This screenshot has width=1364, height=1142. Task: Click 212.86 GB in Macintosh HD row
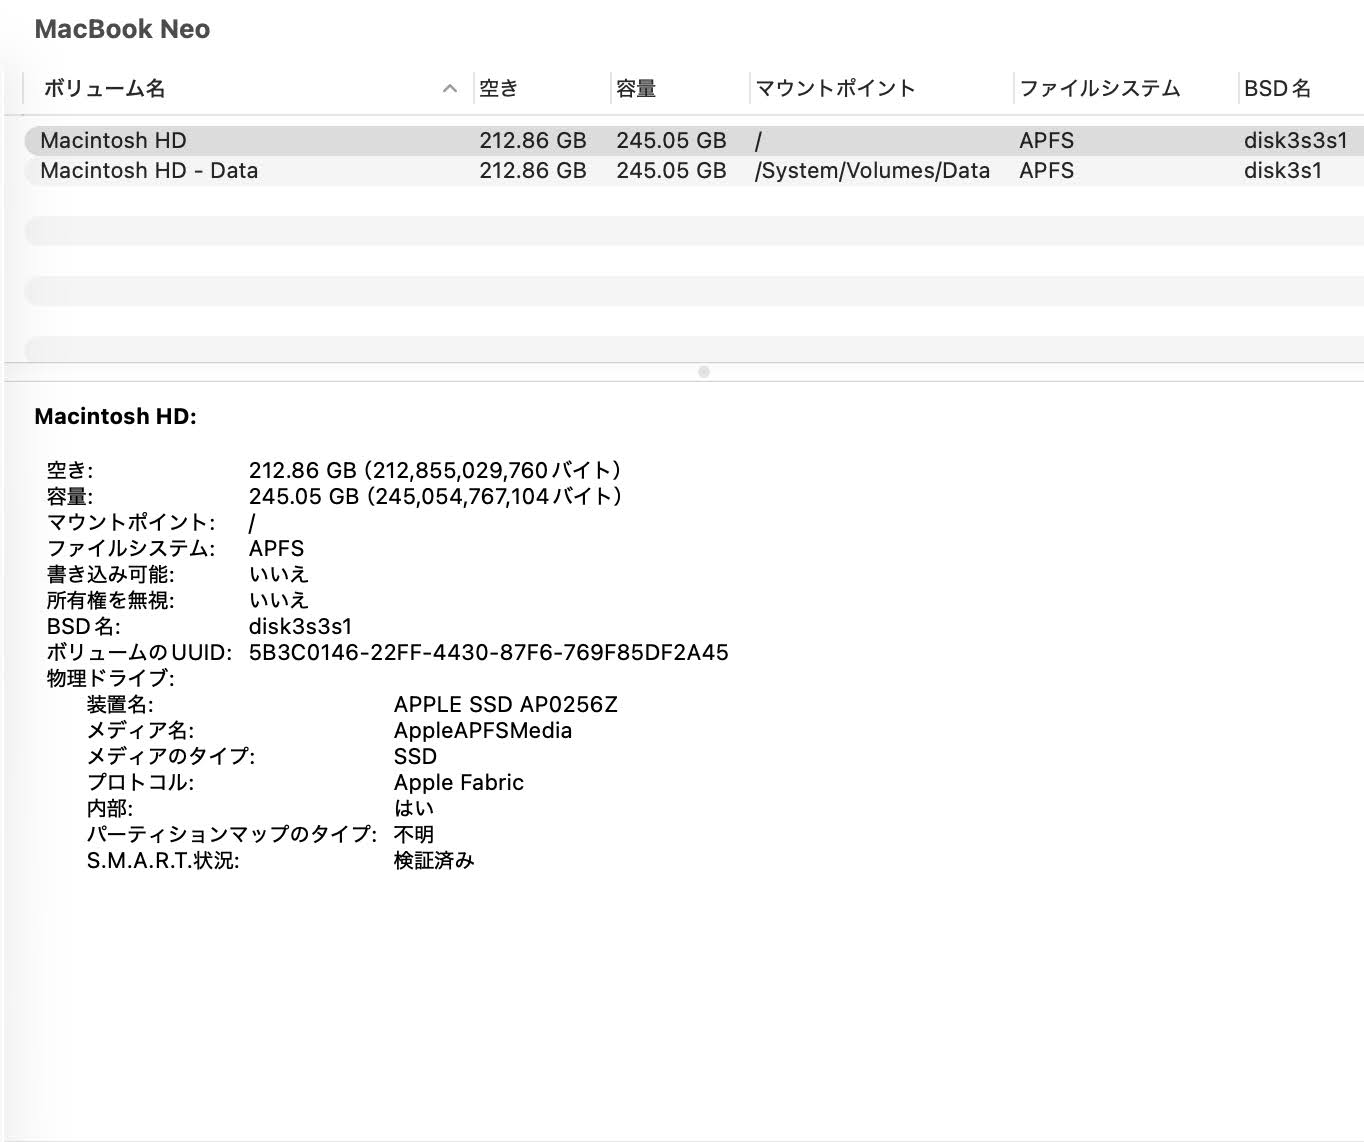click(533, 140)
